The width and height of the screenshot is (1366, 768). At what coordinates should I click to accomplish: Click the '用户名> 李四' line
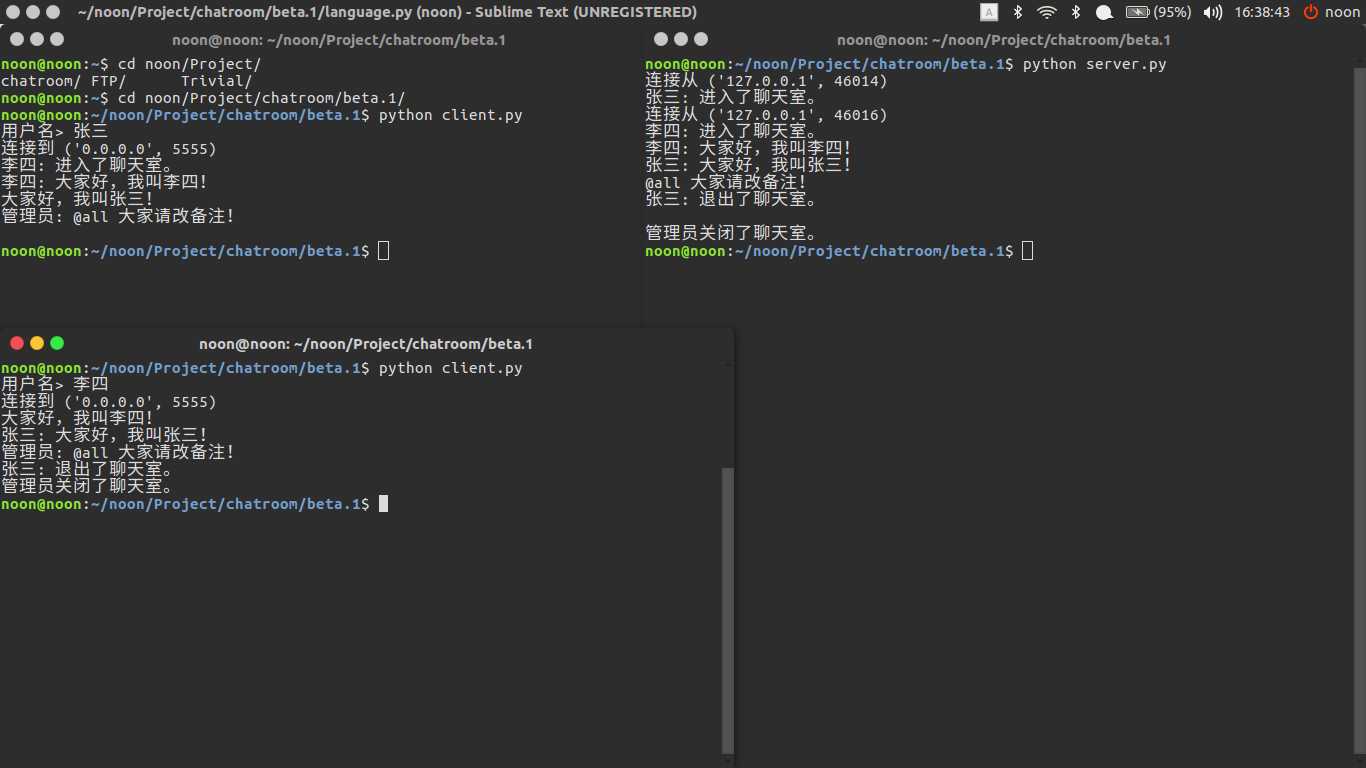(x=55, y=385)
